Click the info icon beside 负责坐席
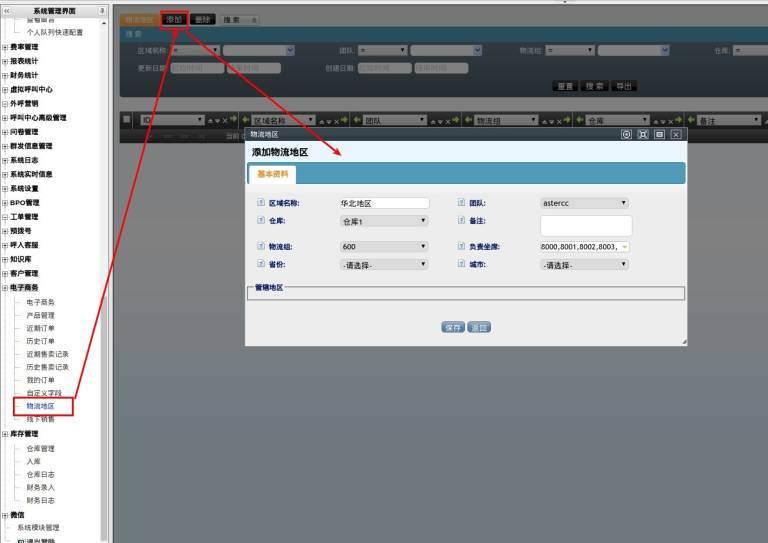768x543 pixels. click(x=460, y=246)
